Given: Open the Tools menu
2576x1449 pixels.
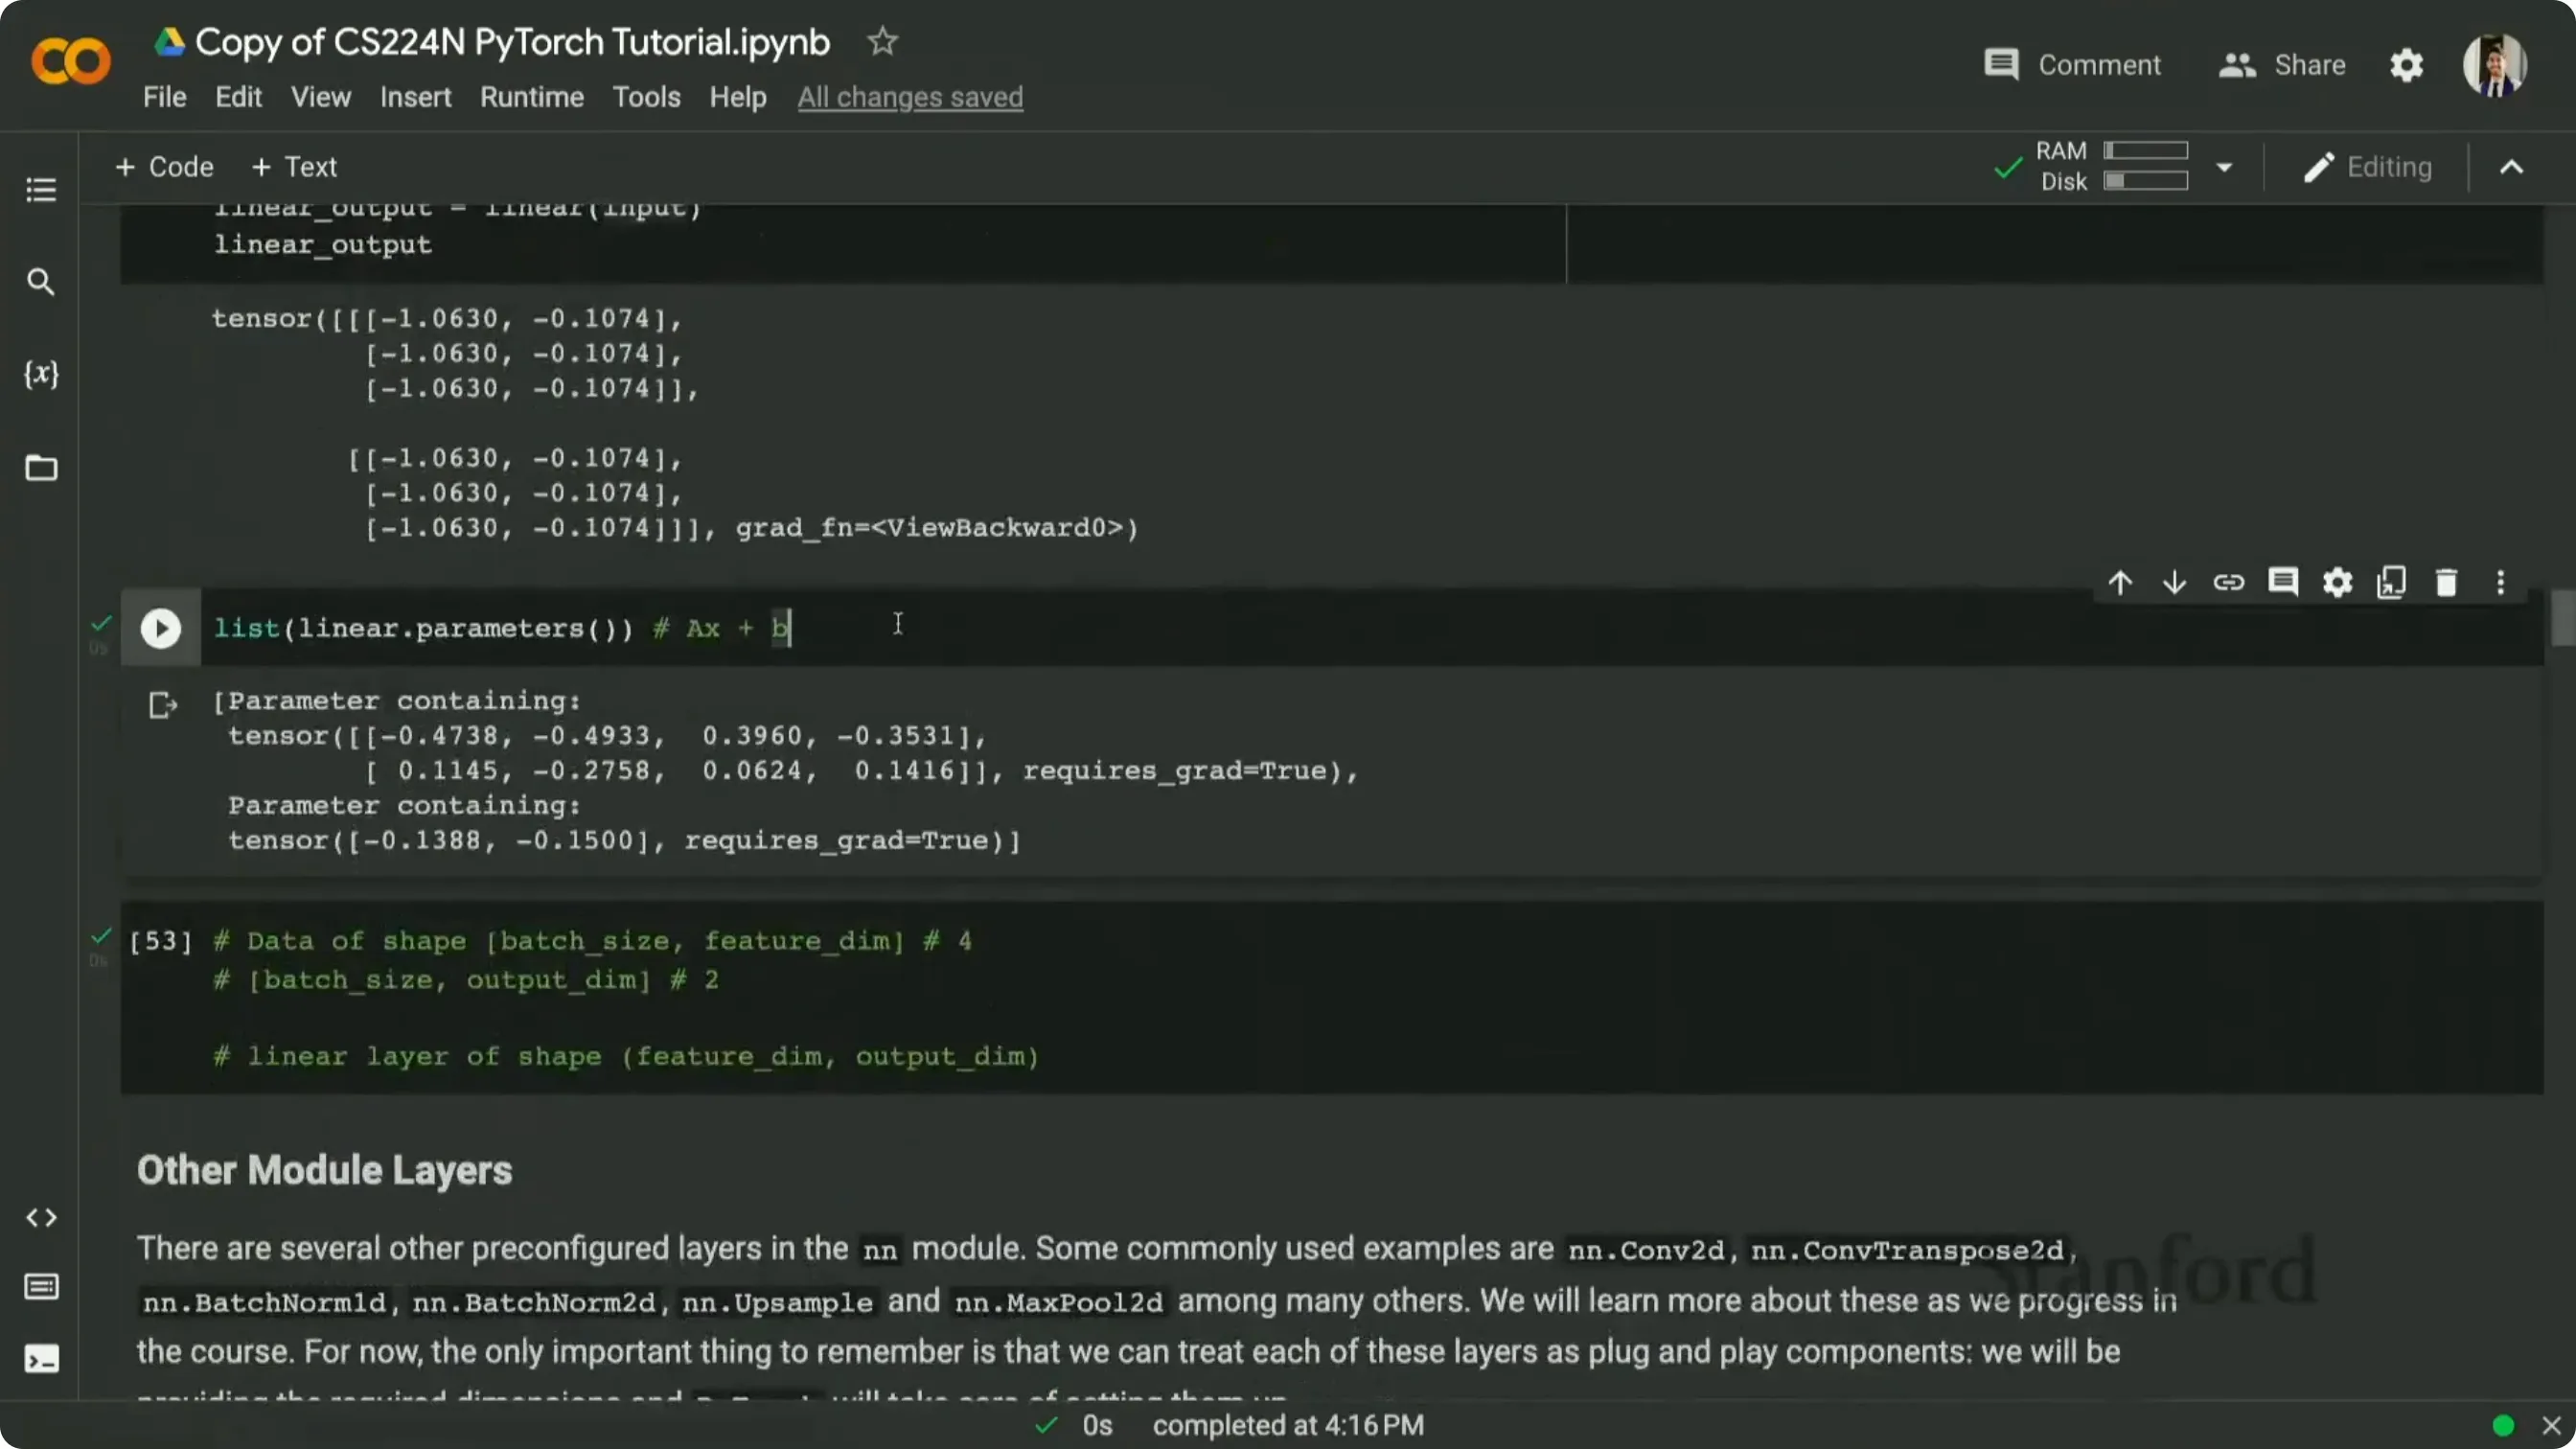Looking at the screenshot, I should pos(646,97).
